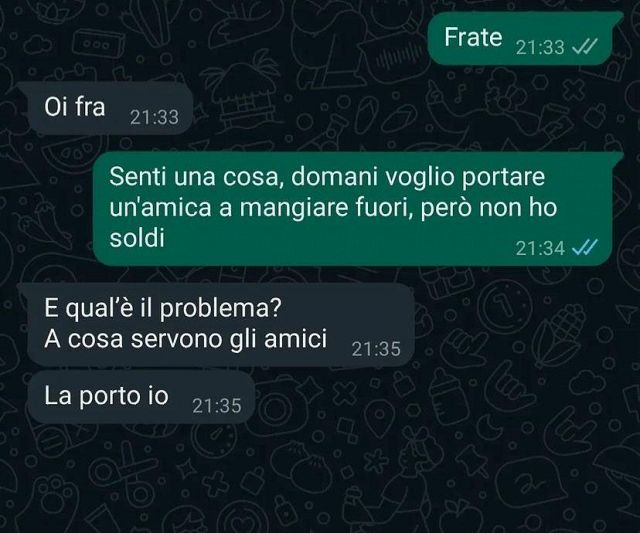Screen dimensions: 640x533
Task: Tap the word "problema?" in the grey bubble
Action: 220,309
